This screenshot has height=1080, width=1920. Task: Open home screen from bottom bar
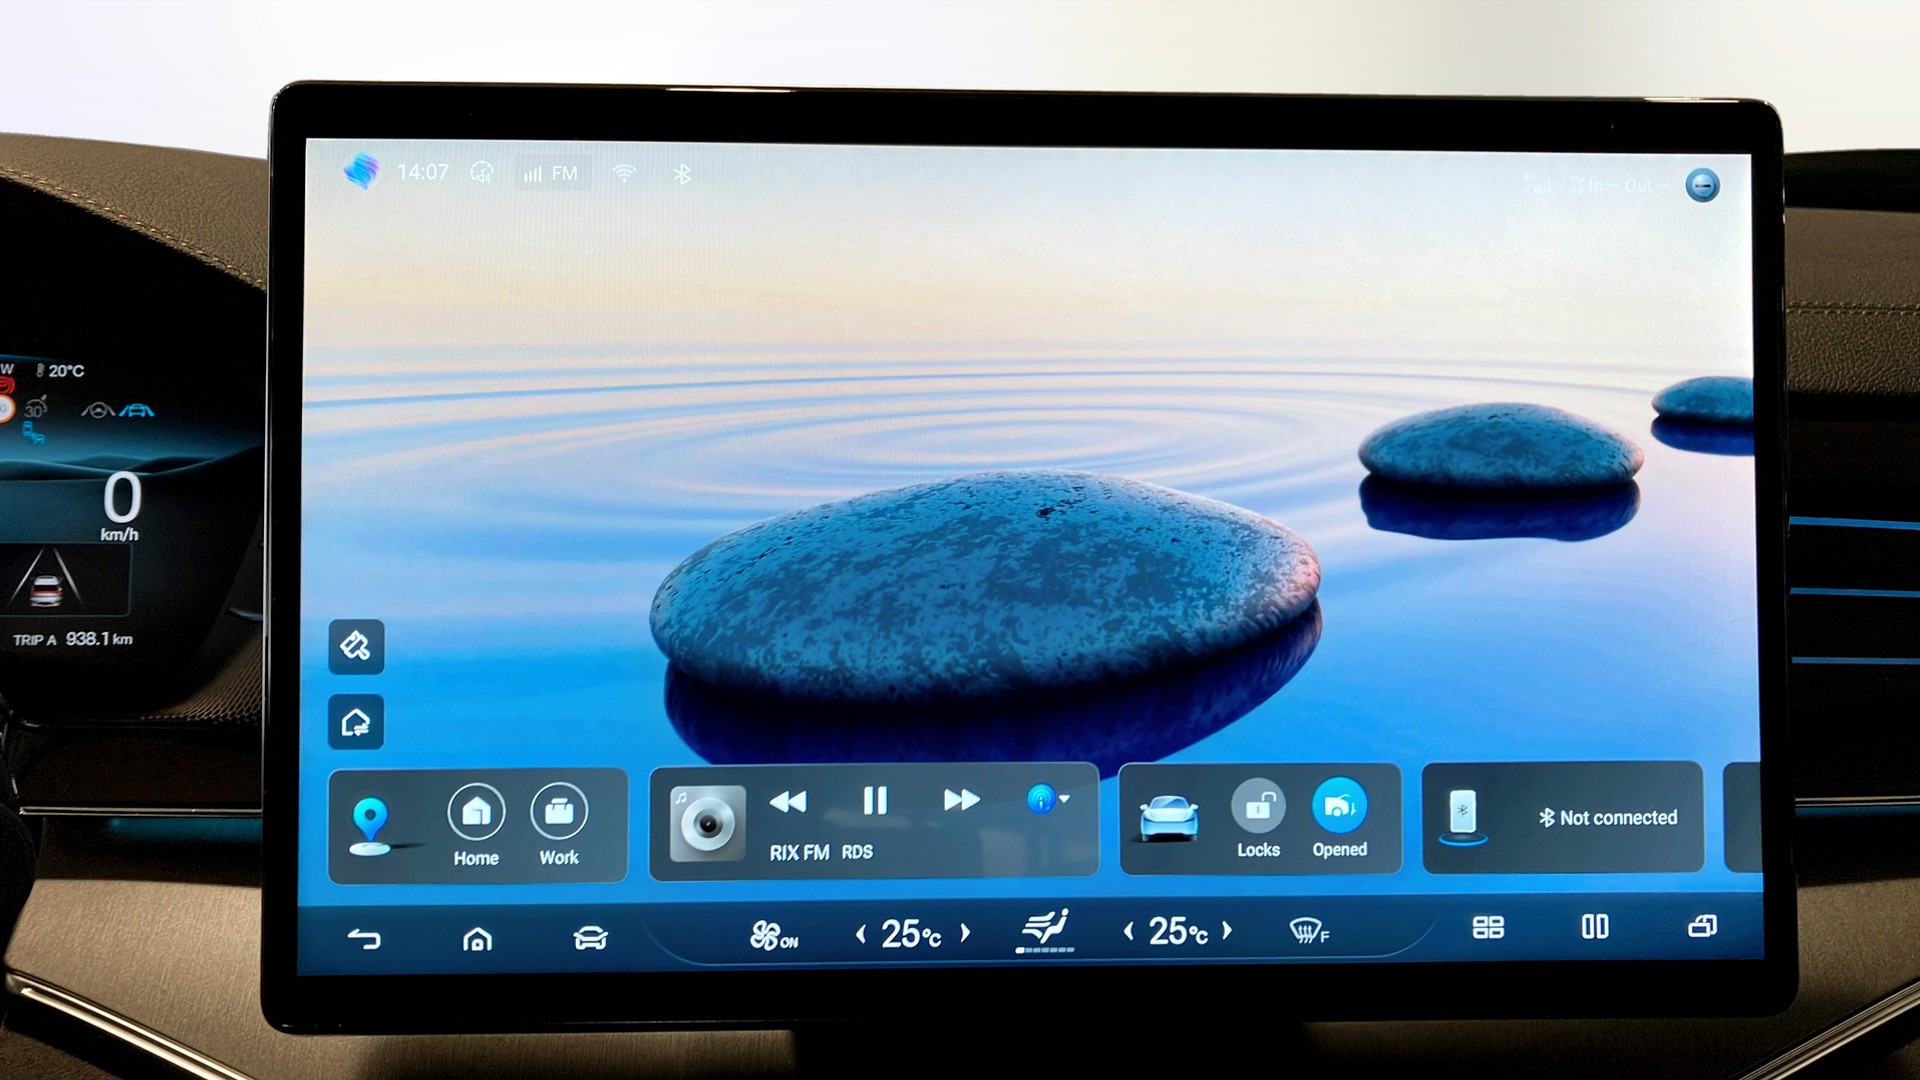(x=477, y=939)
